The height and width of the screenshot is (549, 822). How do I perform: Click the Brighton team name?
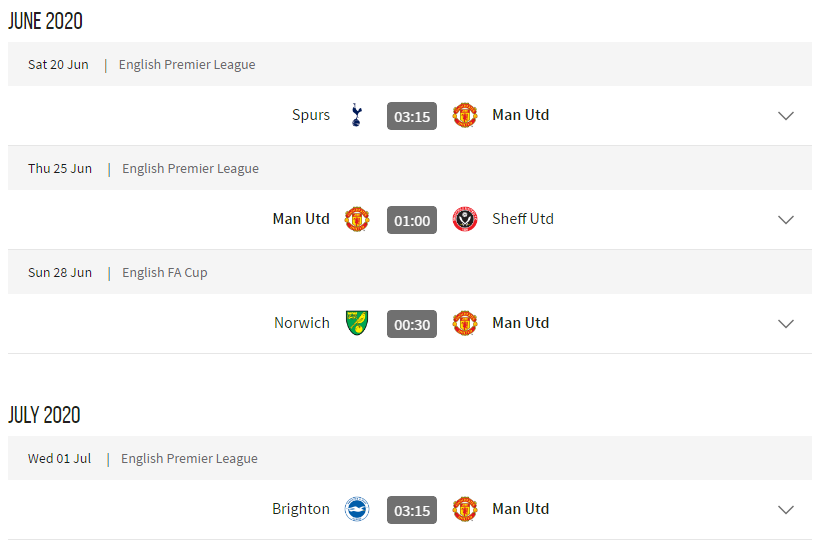(301, 509)
